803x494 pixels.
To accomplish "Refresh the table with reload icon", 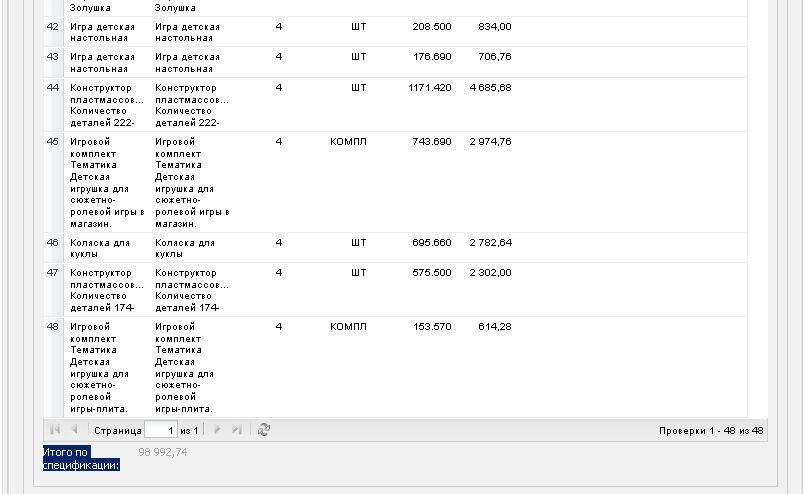I will tap(264, 429).
